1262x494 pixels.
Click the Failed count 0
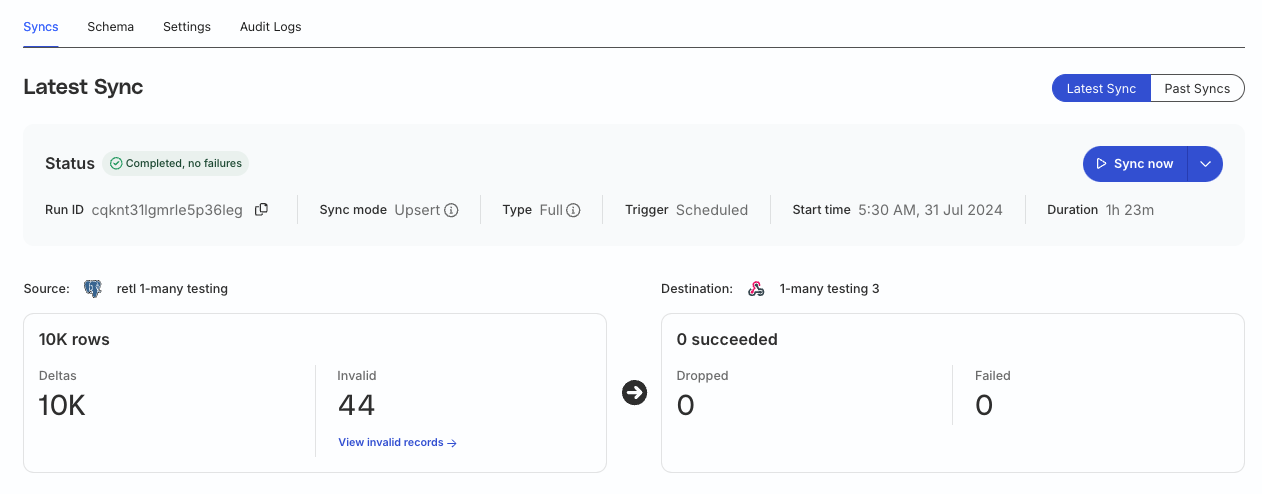(x=984, y=405)
